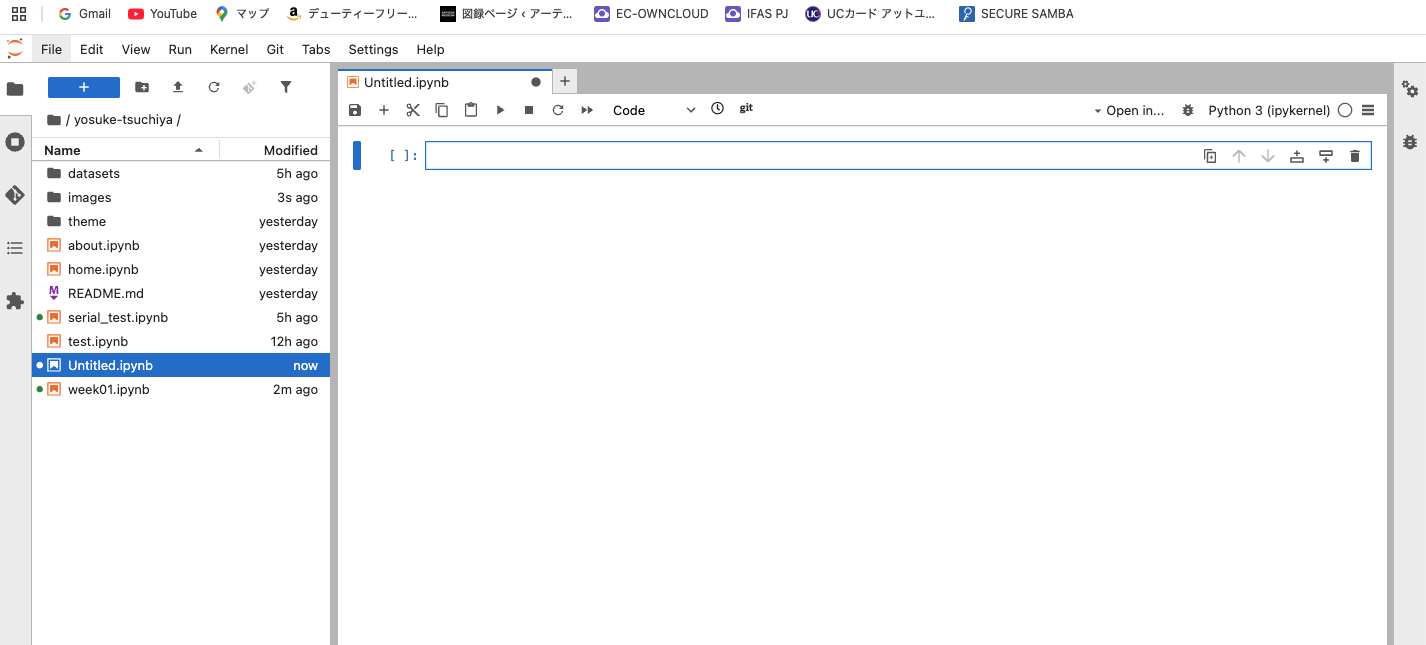Run the current cell with the play button
Image resolution: width=1426 pixels, height=645 pixels.
[x=500, y=110]
